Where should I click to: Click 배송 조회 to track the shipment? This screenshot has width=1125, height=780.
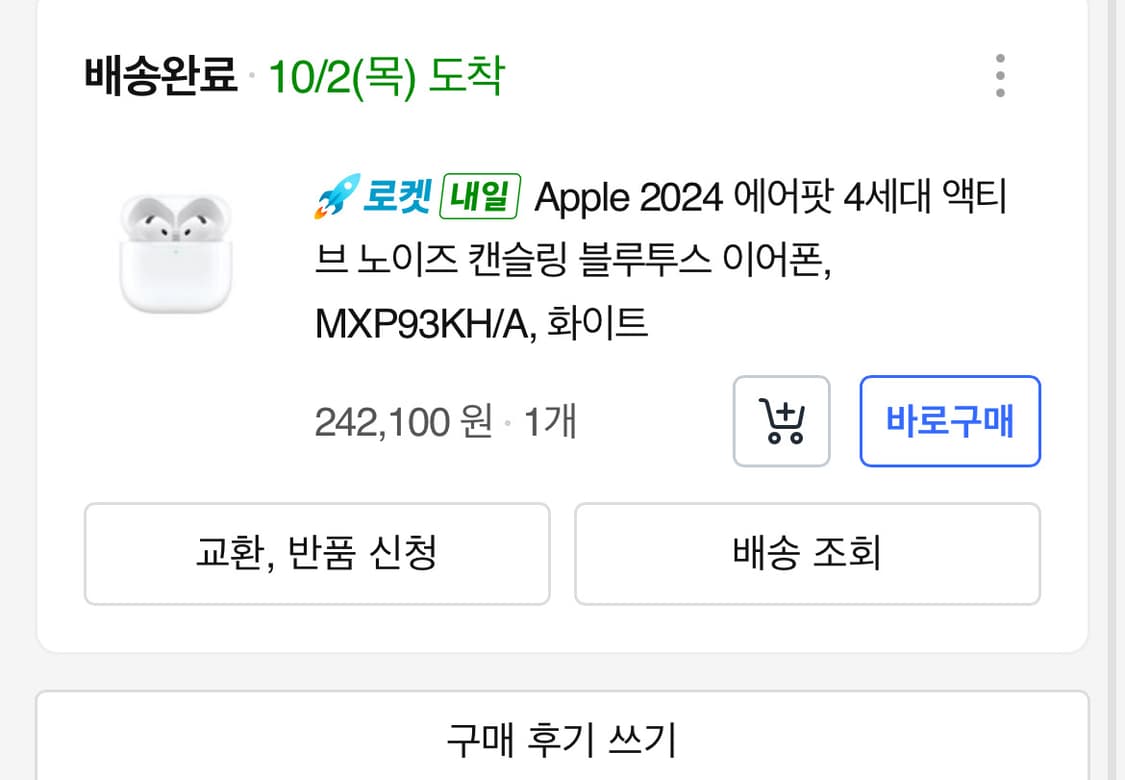tap(806, 554)
